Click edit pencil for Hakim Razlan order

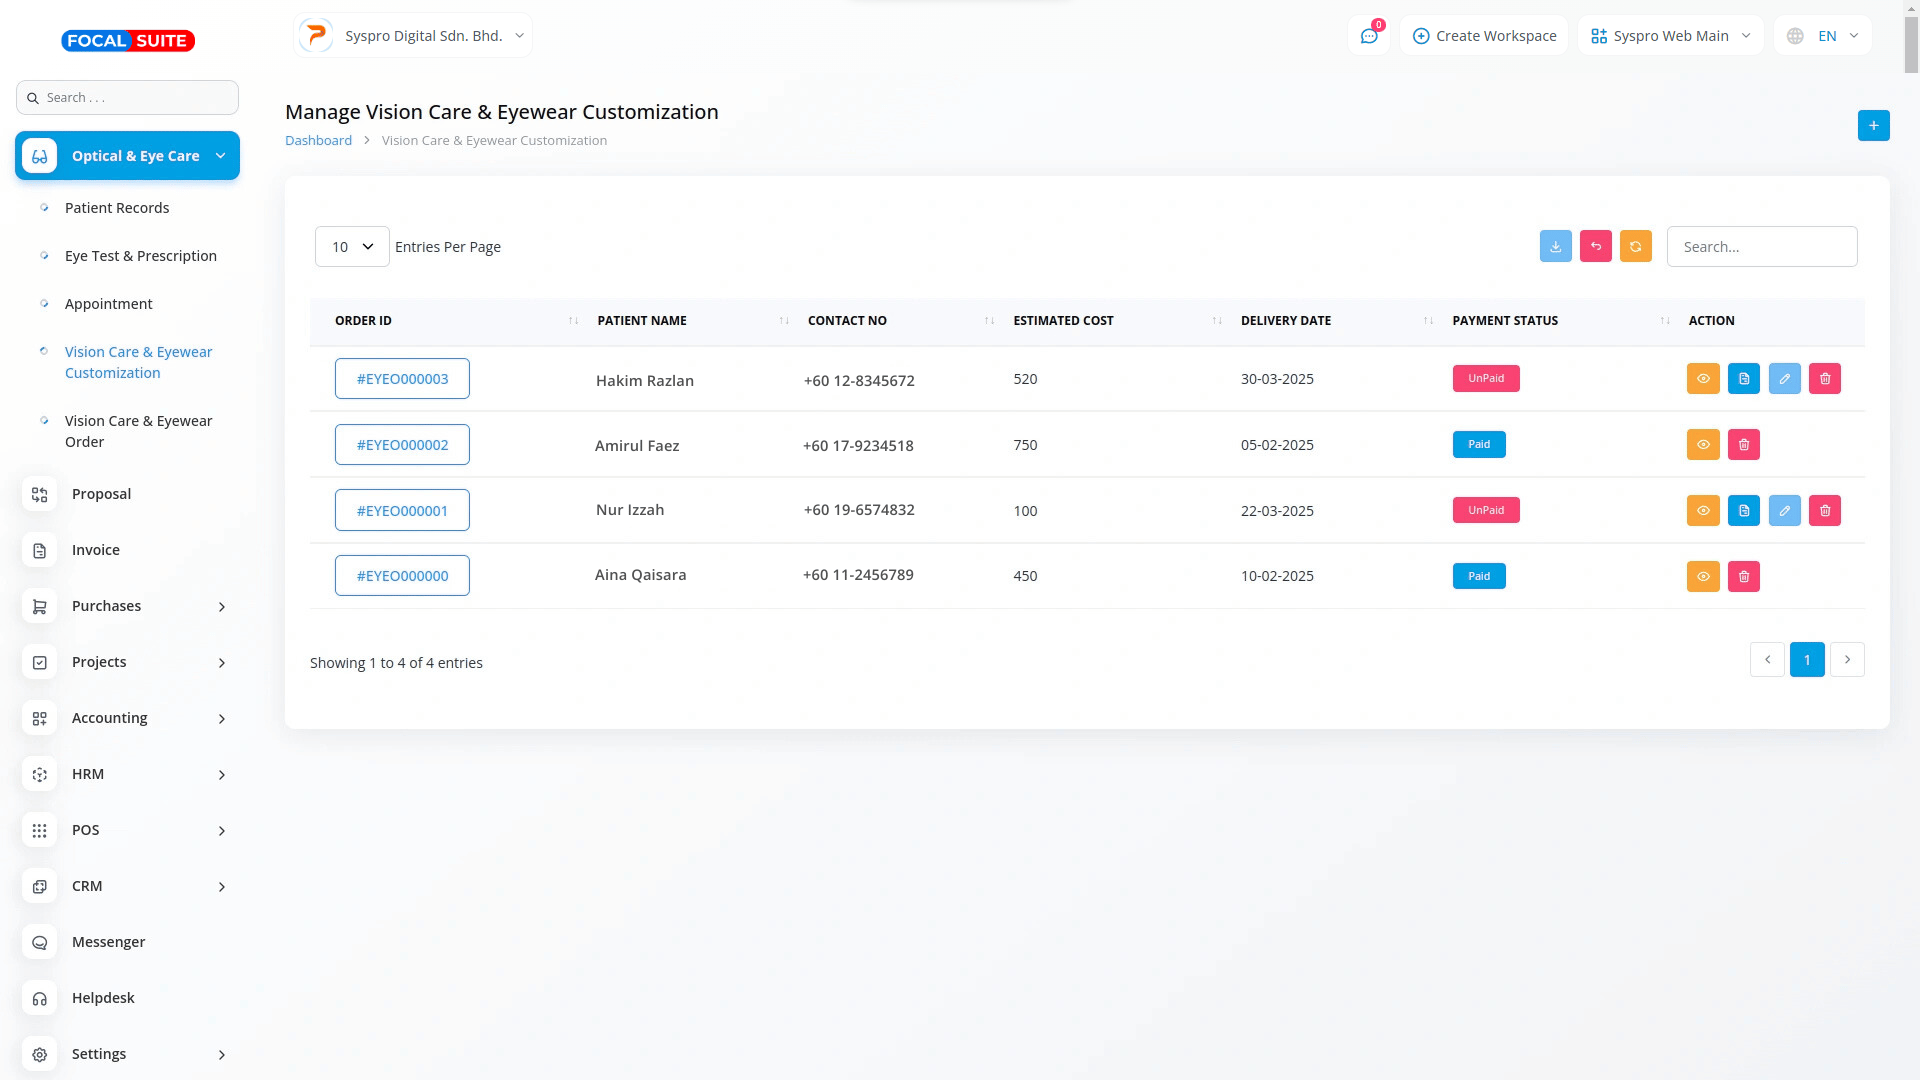[1784, 379]
